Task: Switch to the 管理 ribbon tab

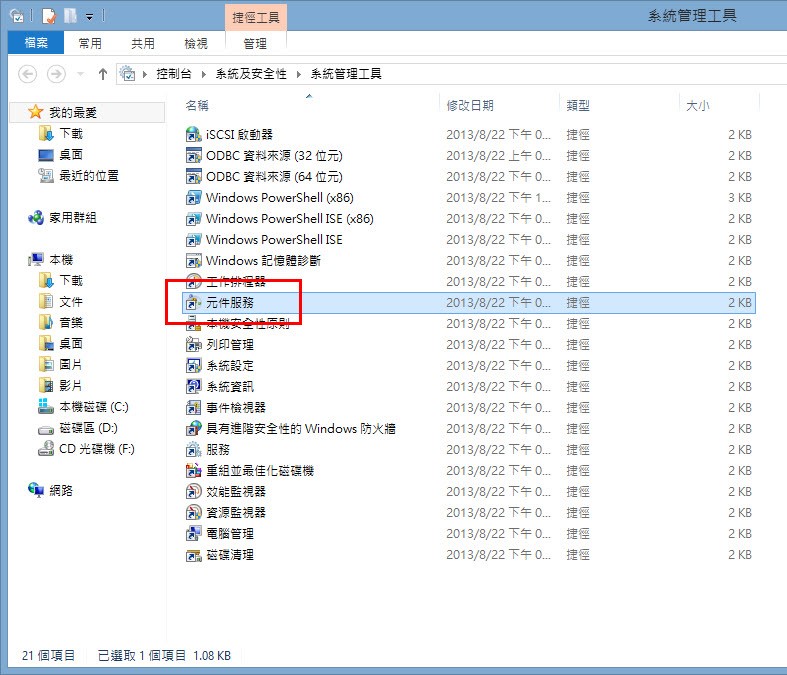Action: (x=255, y=44)
